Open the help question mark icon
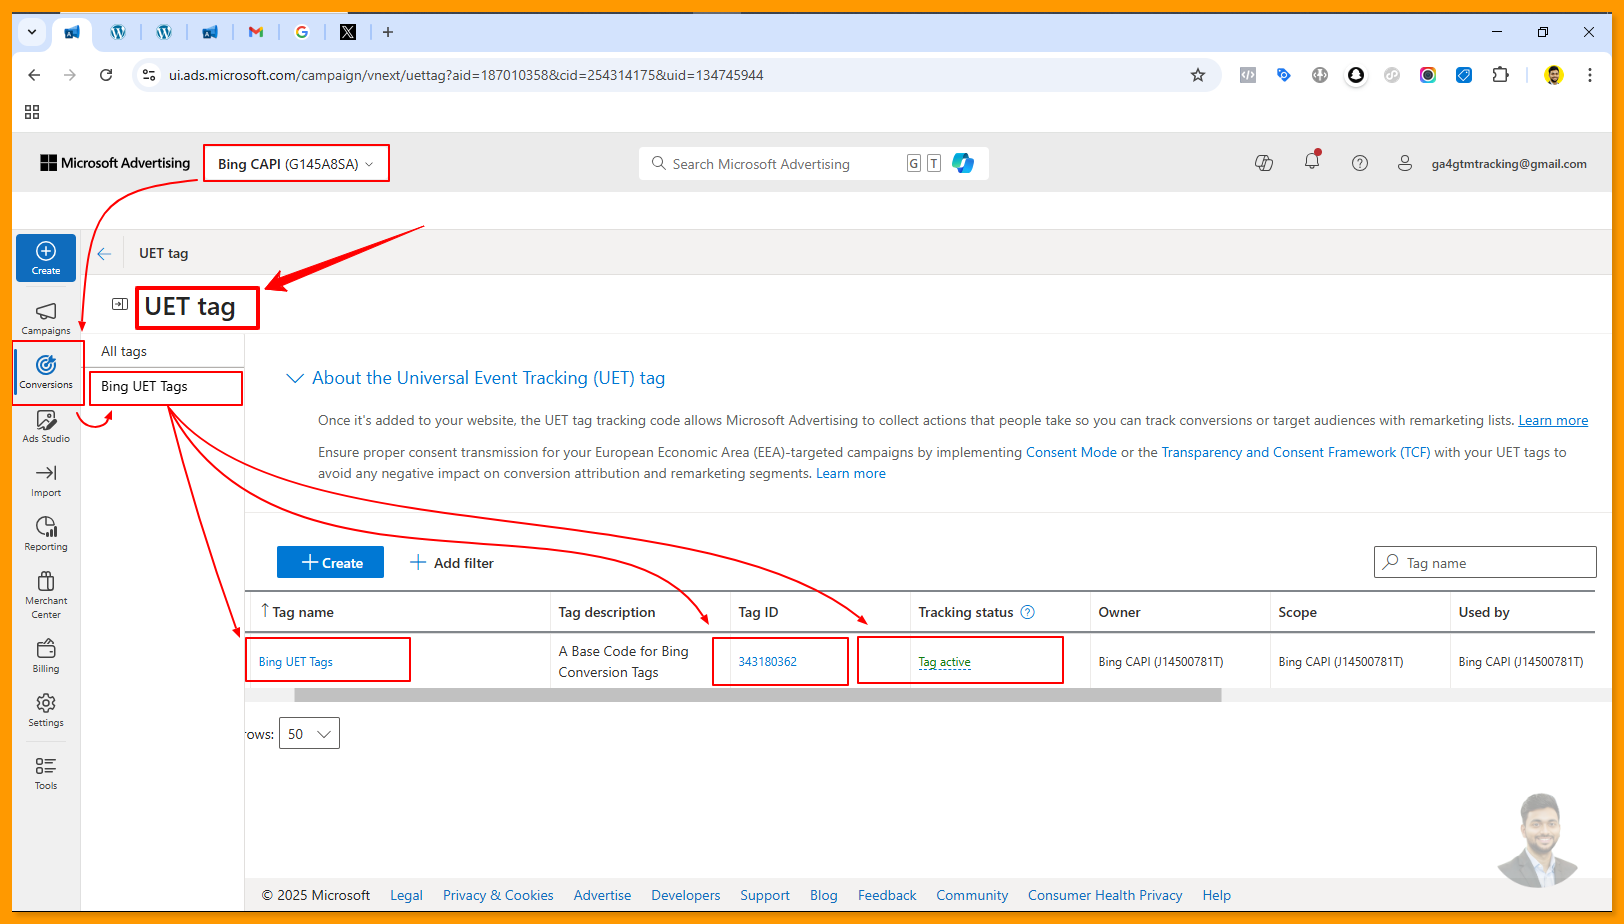This screenshot has width=1624, height=924. 1359,163
